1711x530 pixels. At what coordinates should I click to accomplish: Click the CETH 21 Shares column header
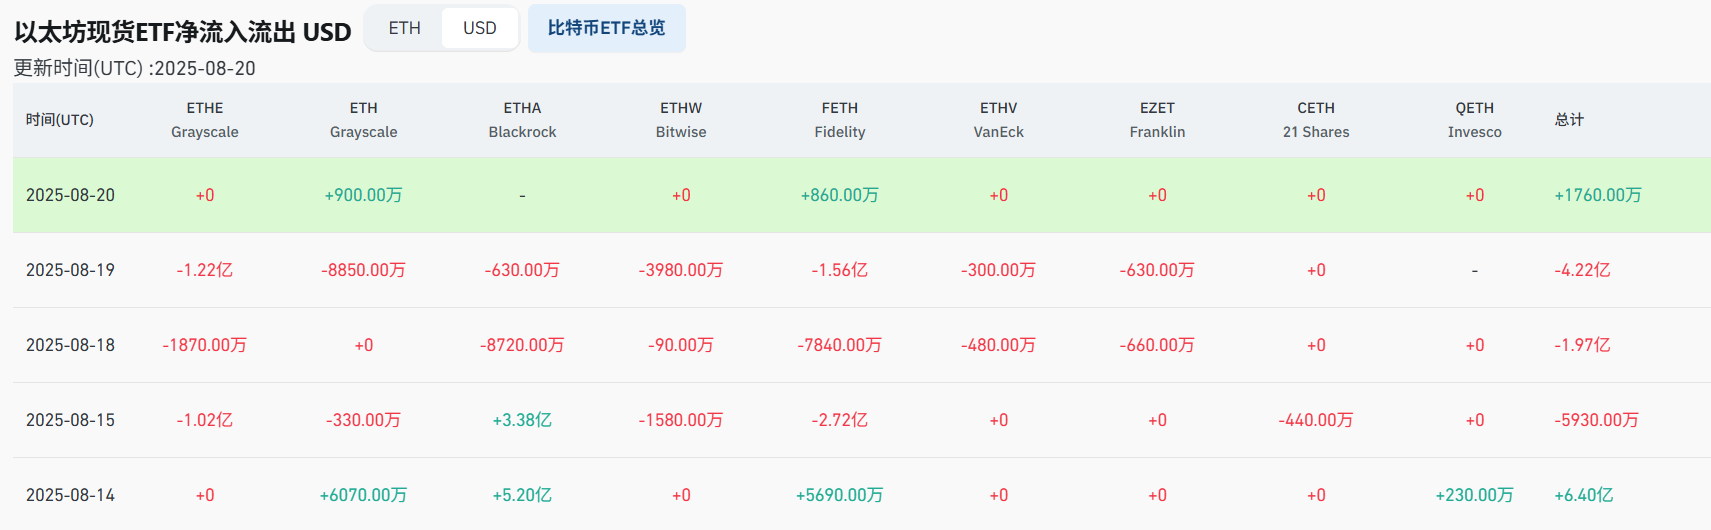click(1316, 120)
